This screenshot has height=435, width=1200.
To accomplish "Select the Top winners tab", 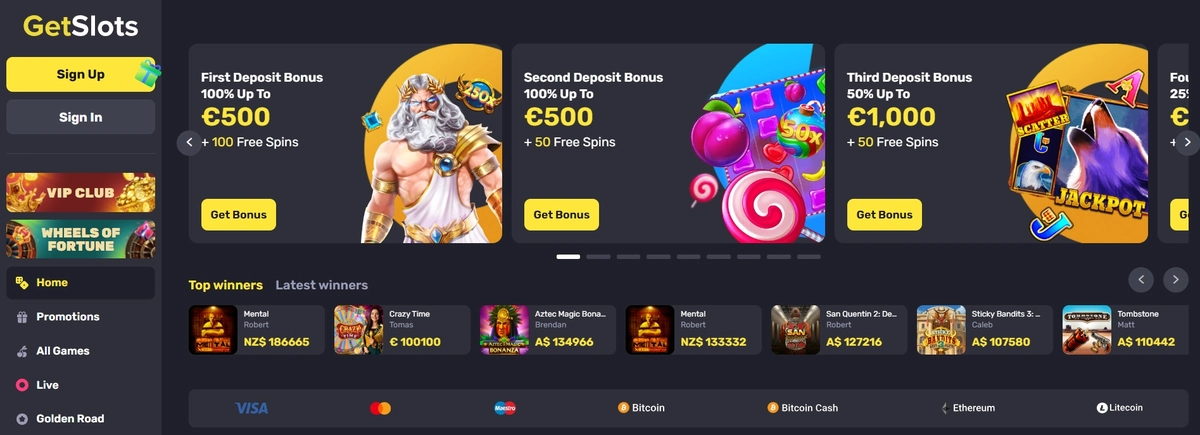I will click(x=226, y=285).
